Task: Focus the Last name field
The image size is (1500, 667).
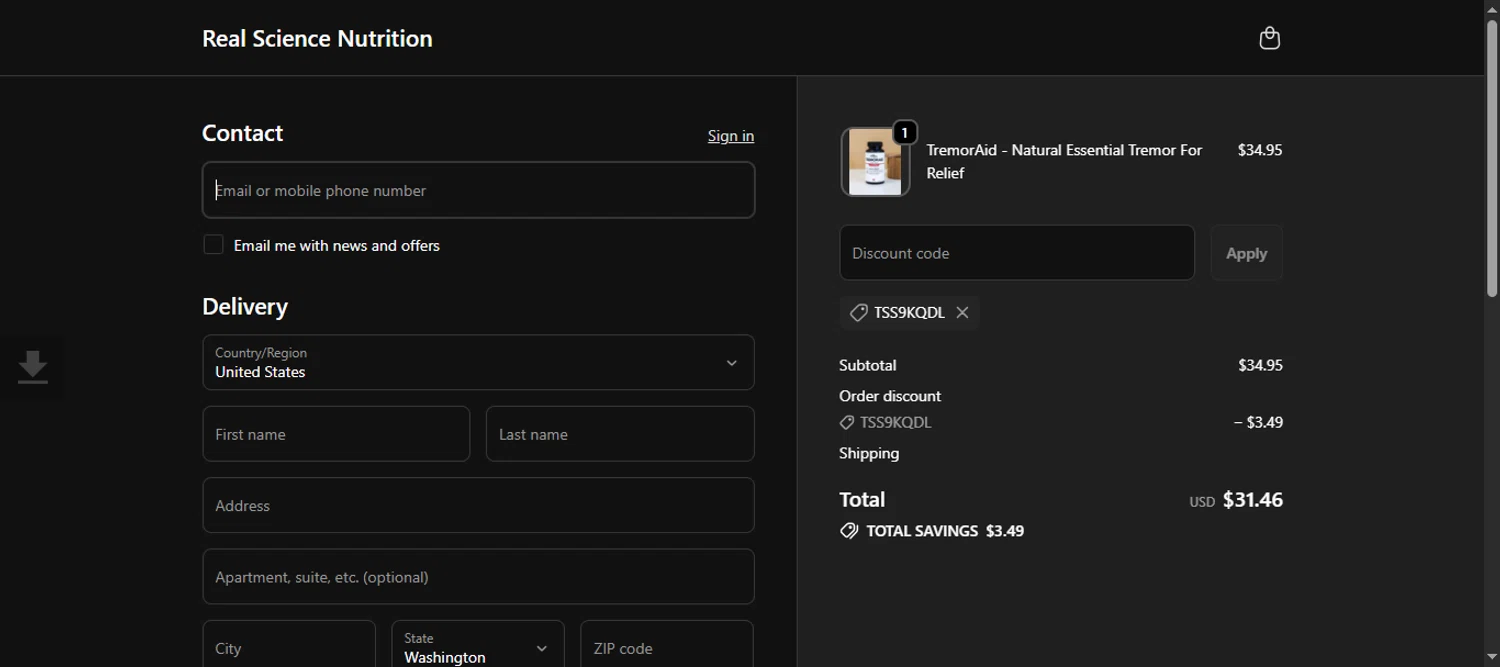Action: point(620,434)
